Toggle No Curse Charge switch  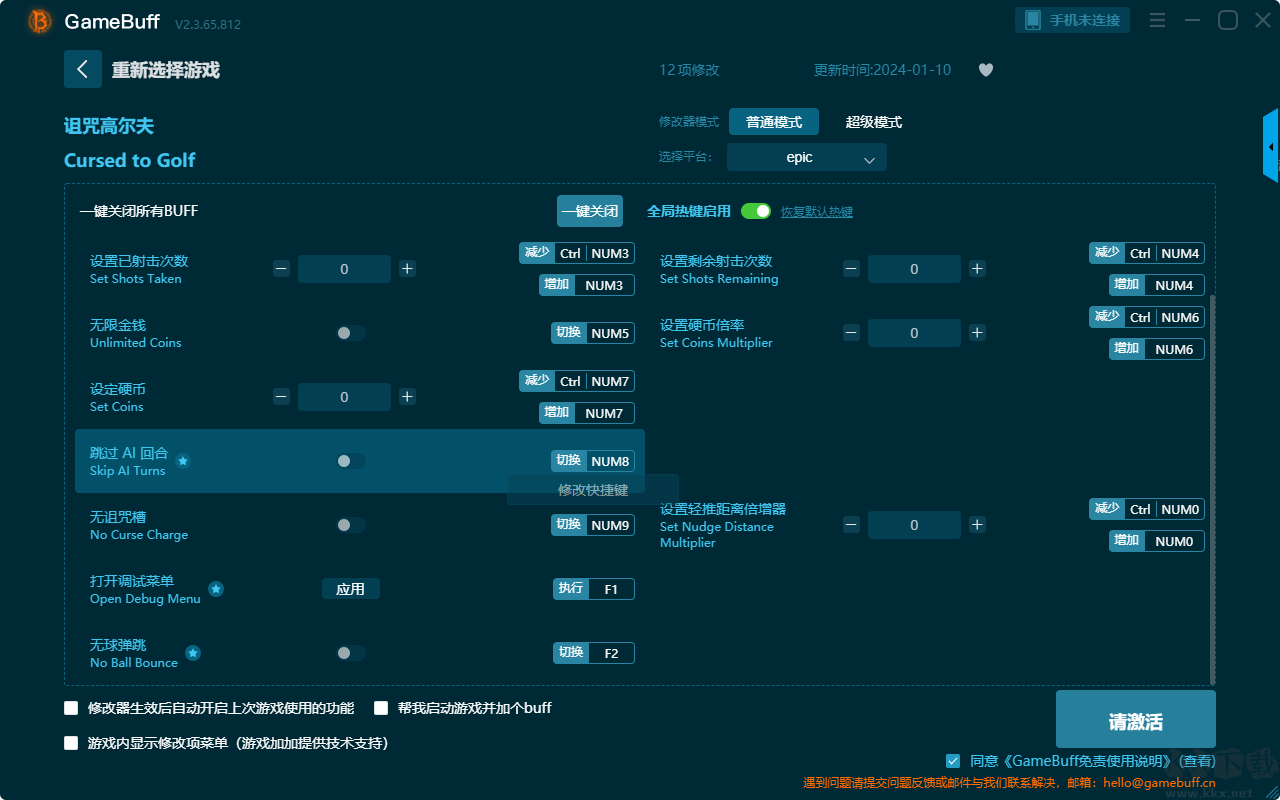pos(350,525)
